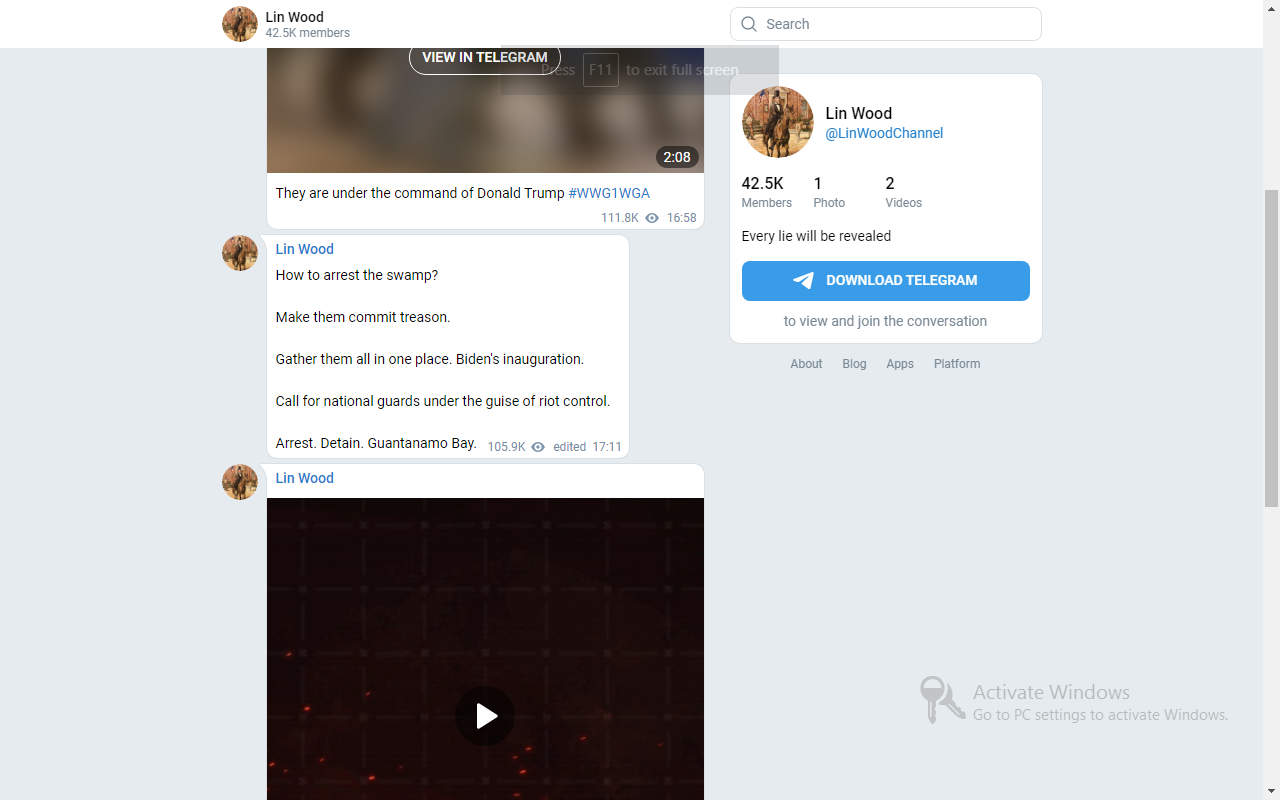Focus the Search input field

[x=886, y=24]
